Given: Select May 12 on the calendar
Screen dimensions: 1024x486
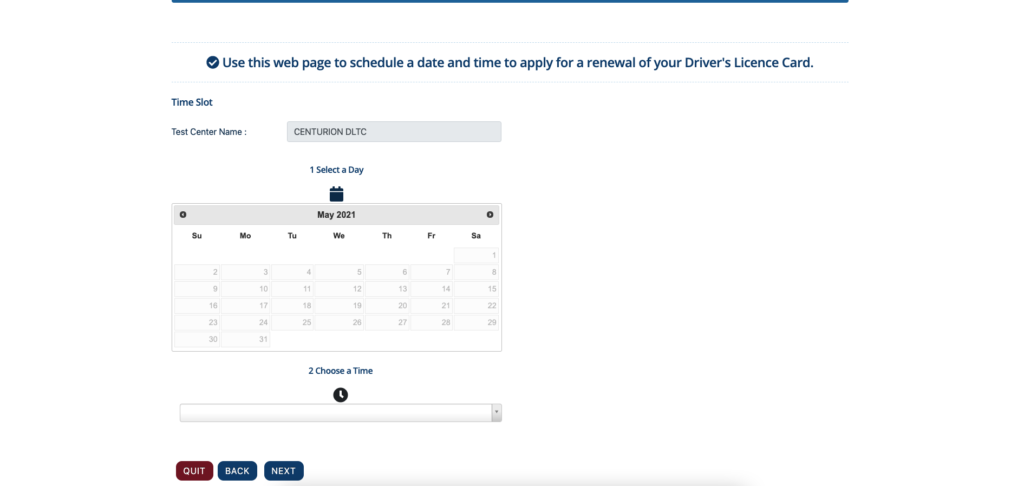Looking at the screenshot, I should [339, 289].
